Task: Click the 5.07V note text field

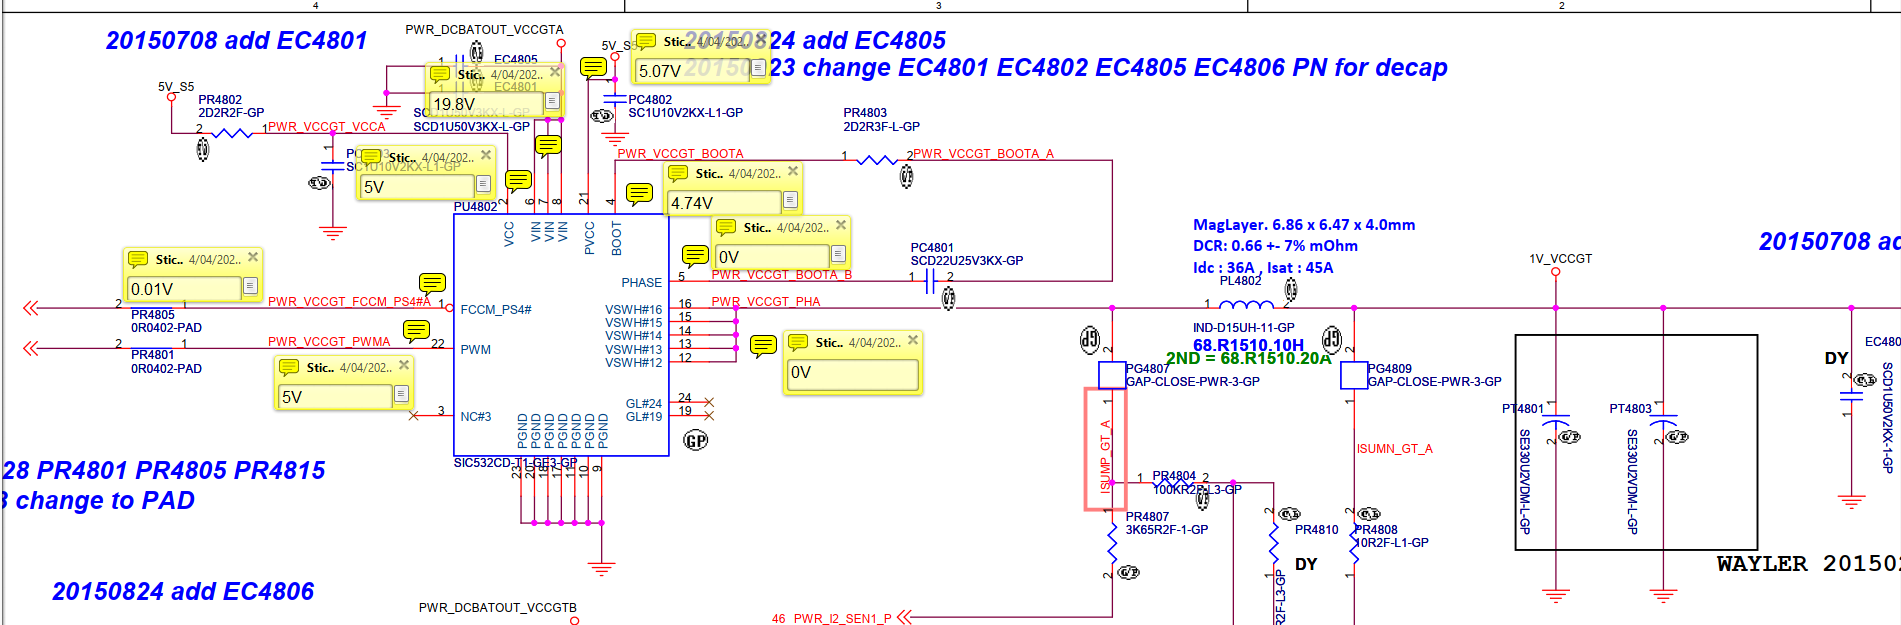Action: (694, 70)
